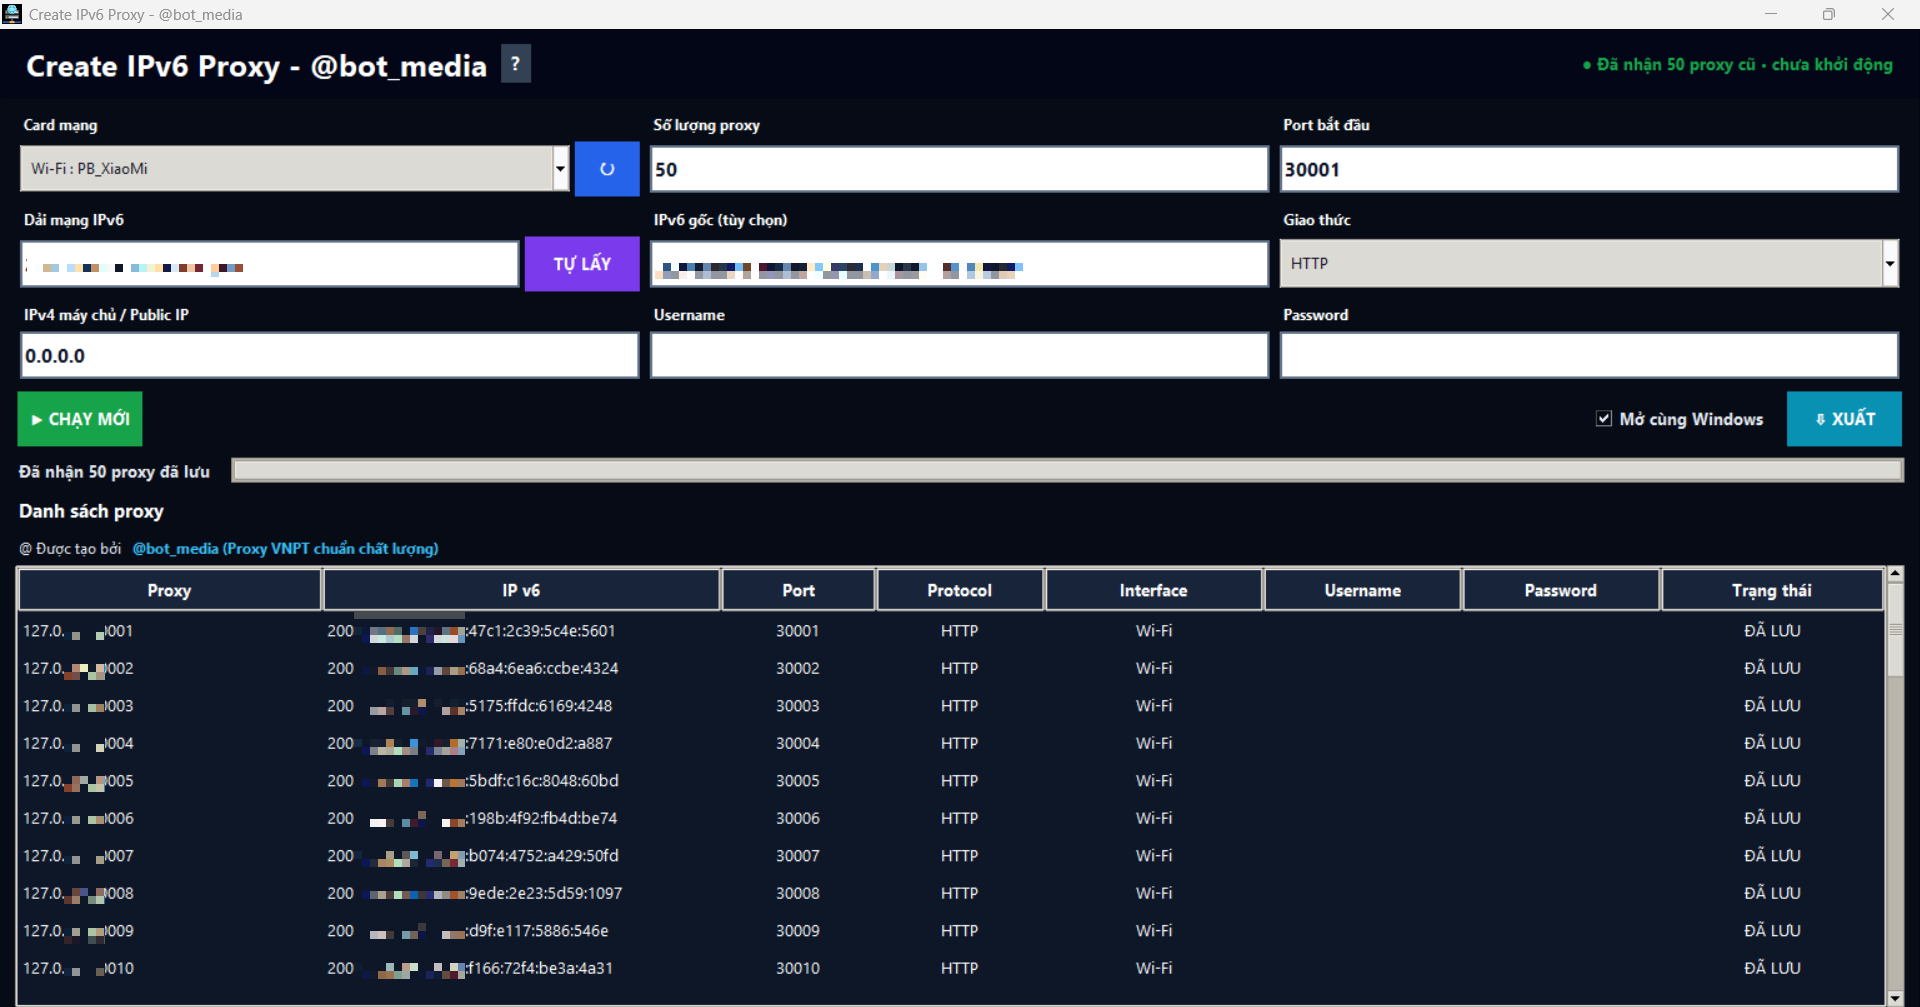Click the Port column header
The width and height of the screenshot is (1920, 1007).
point(798,591)
